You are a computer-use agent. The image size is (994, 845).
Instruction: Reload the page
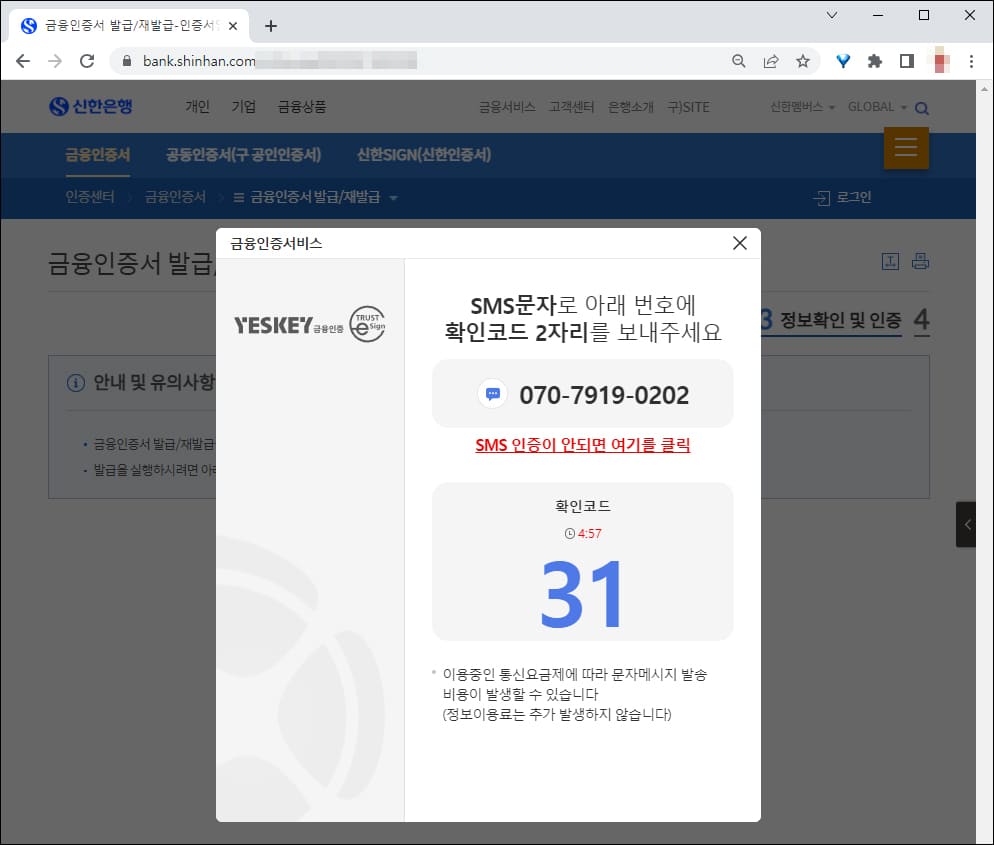(87, 61)
